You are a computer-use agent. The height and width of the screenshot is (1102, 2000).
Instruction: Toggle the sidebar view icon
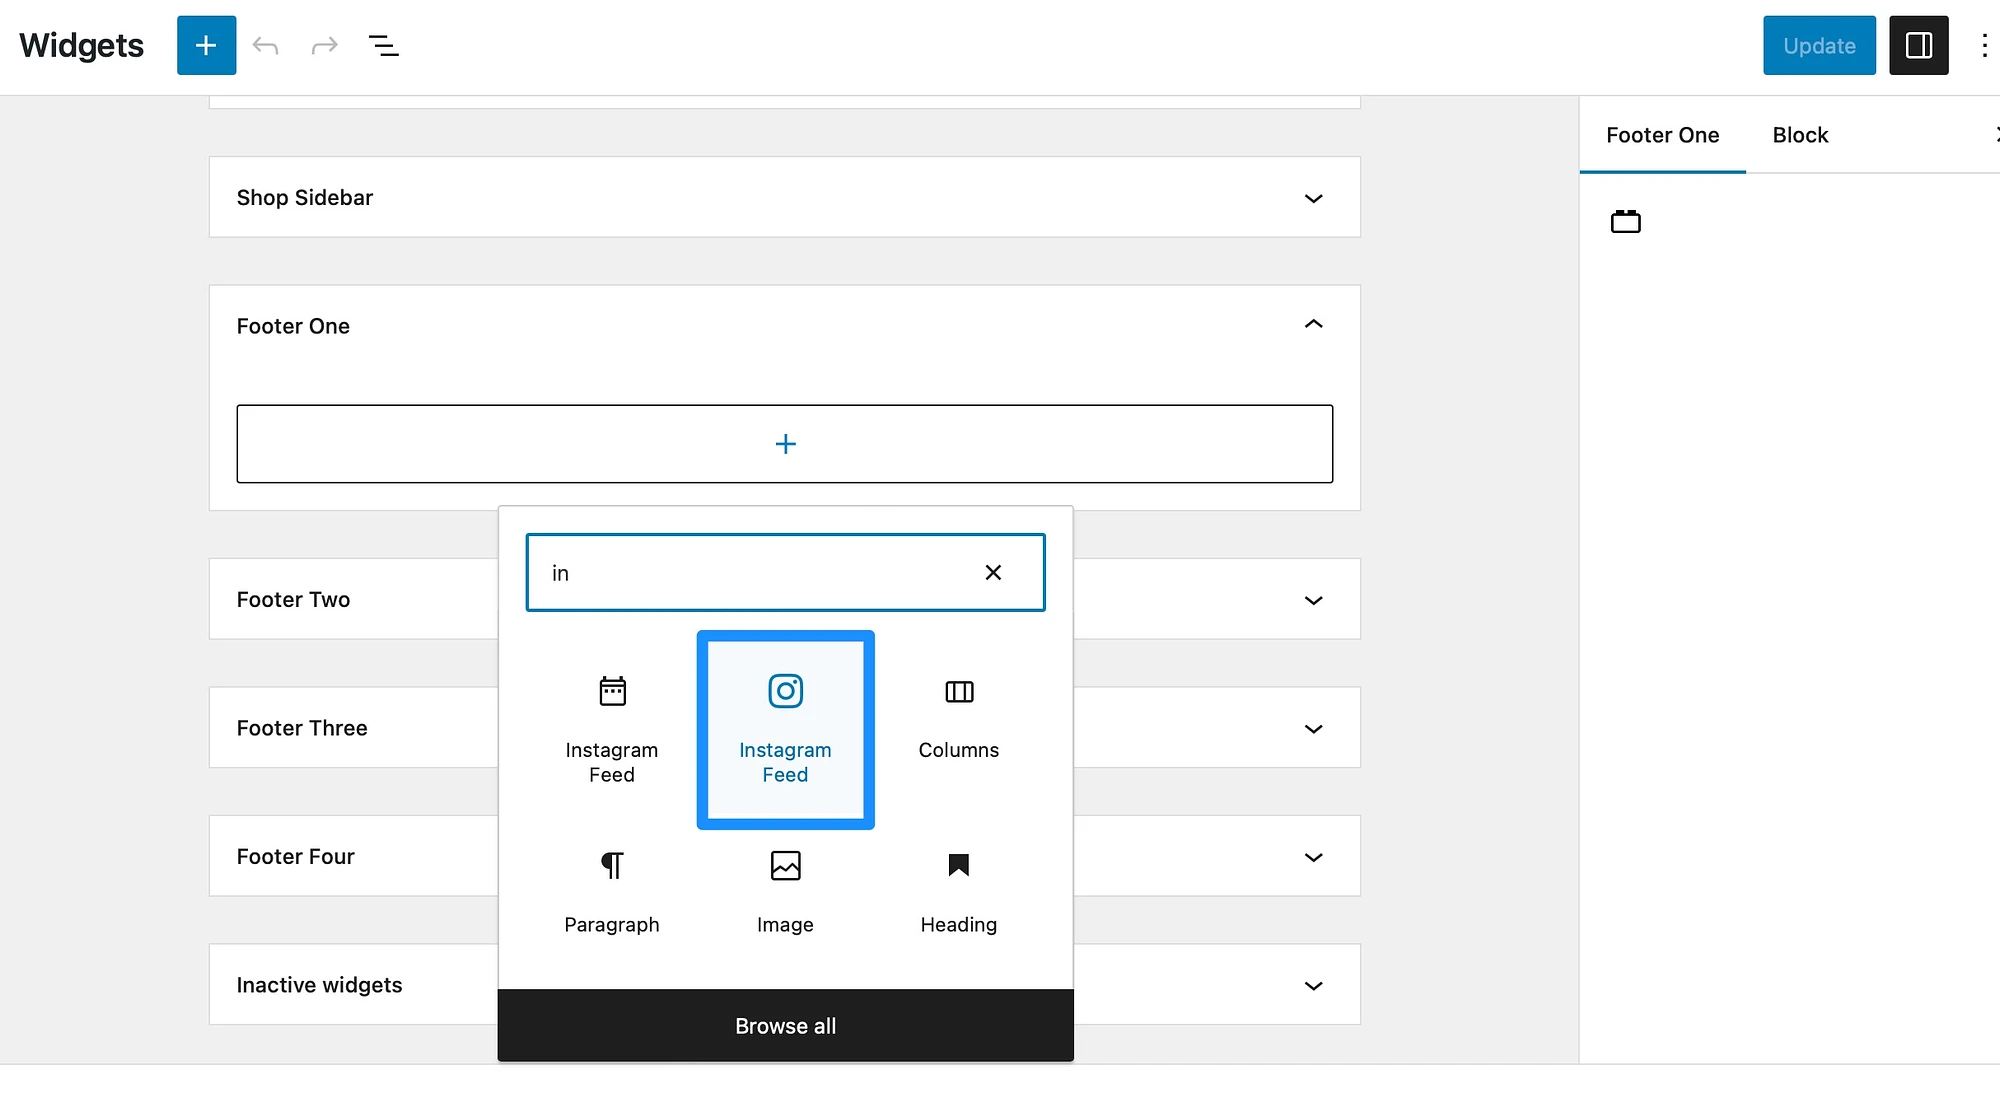(x=1917, y=45)
